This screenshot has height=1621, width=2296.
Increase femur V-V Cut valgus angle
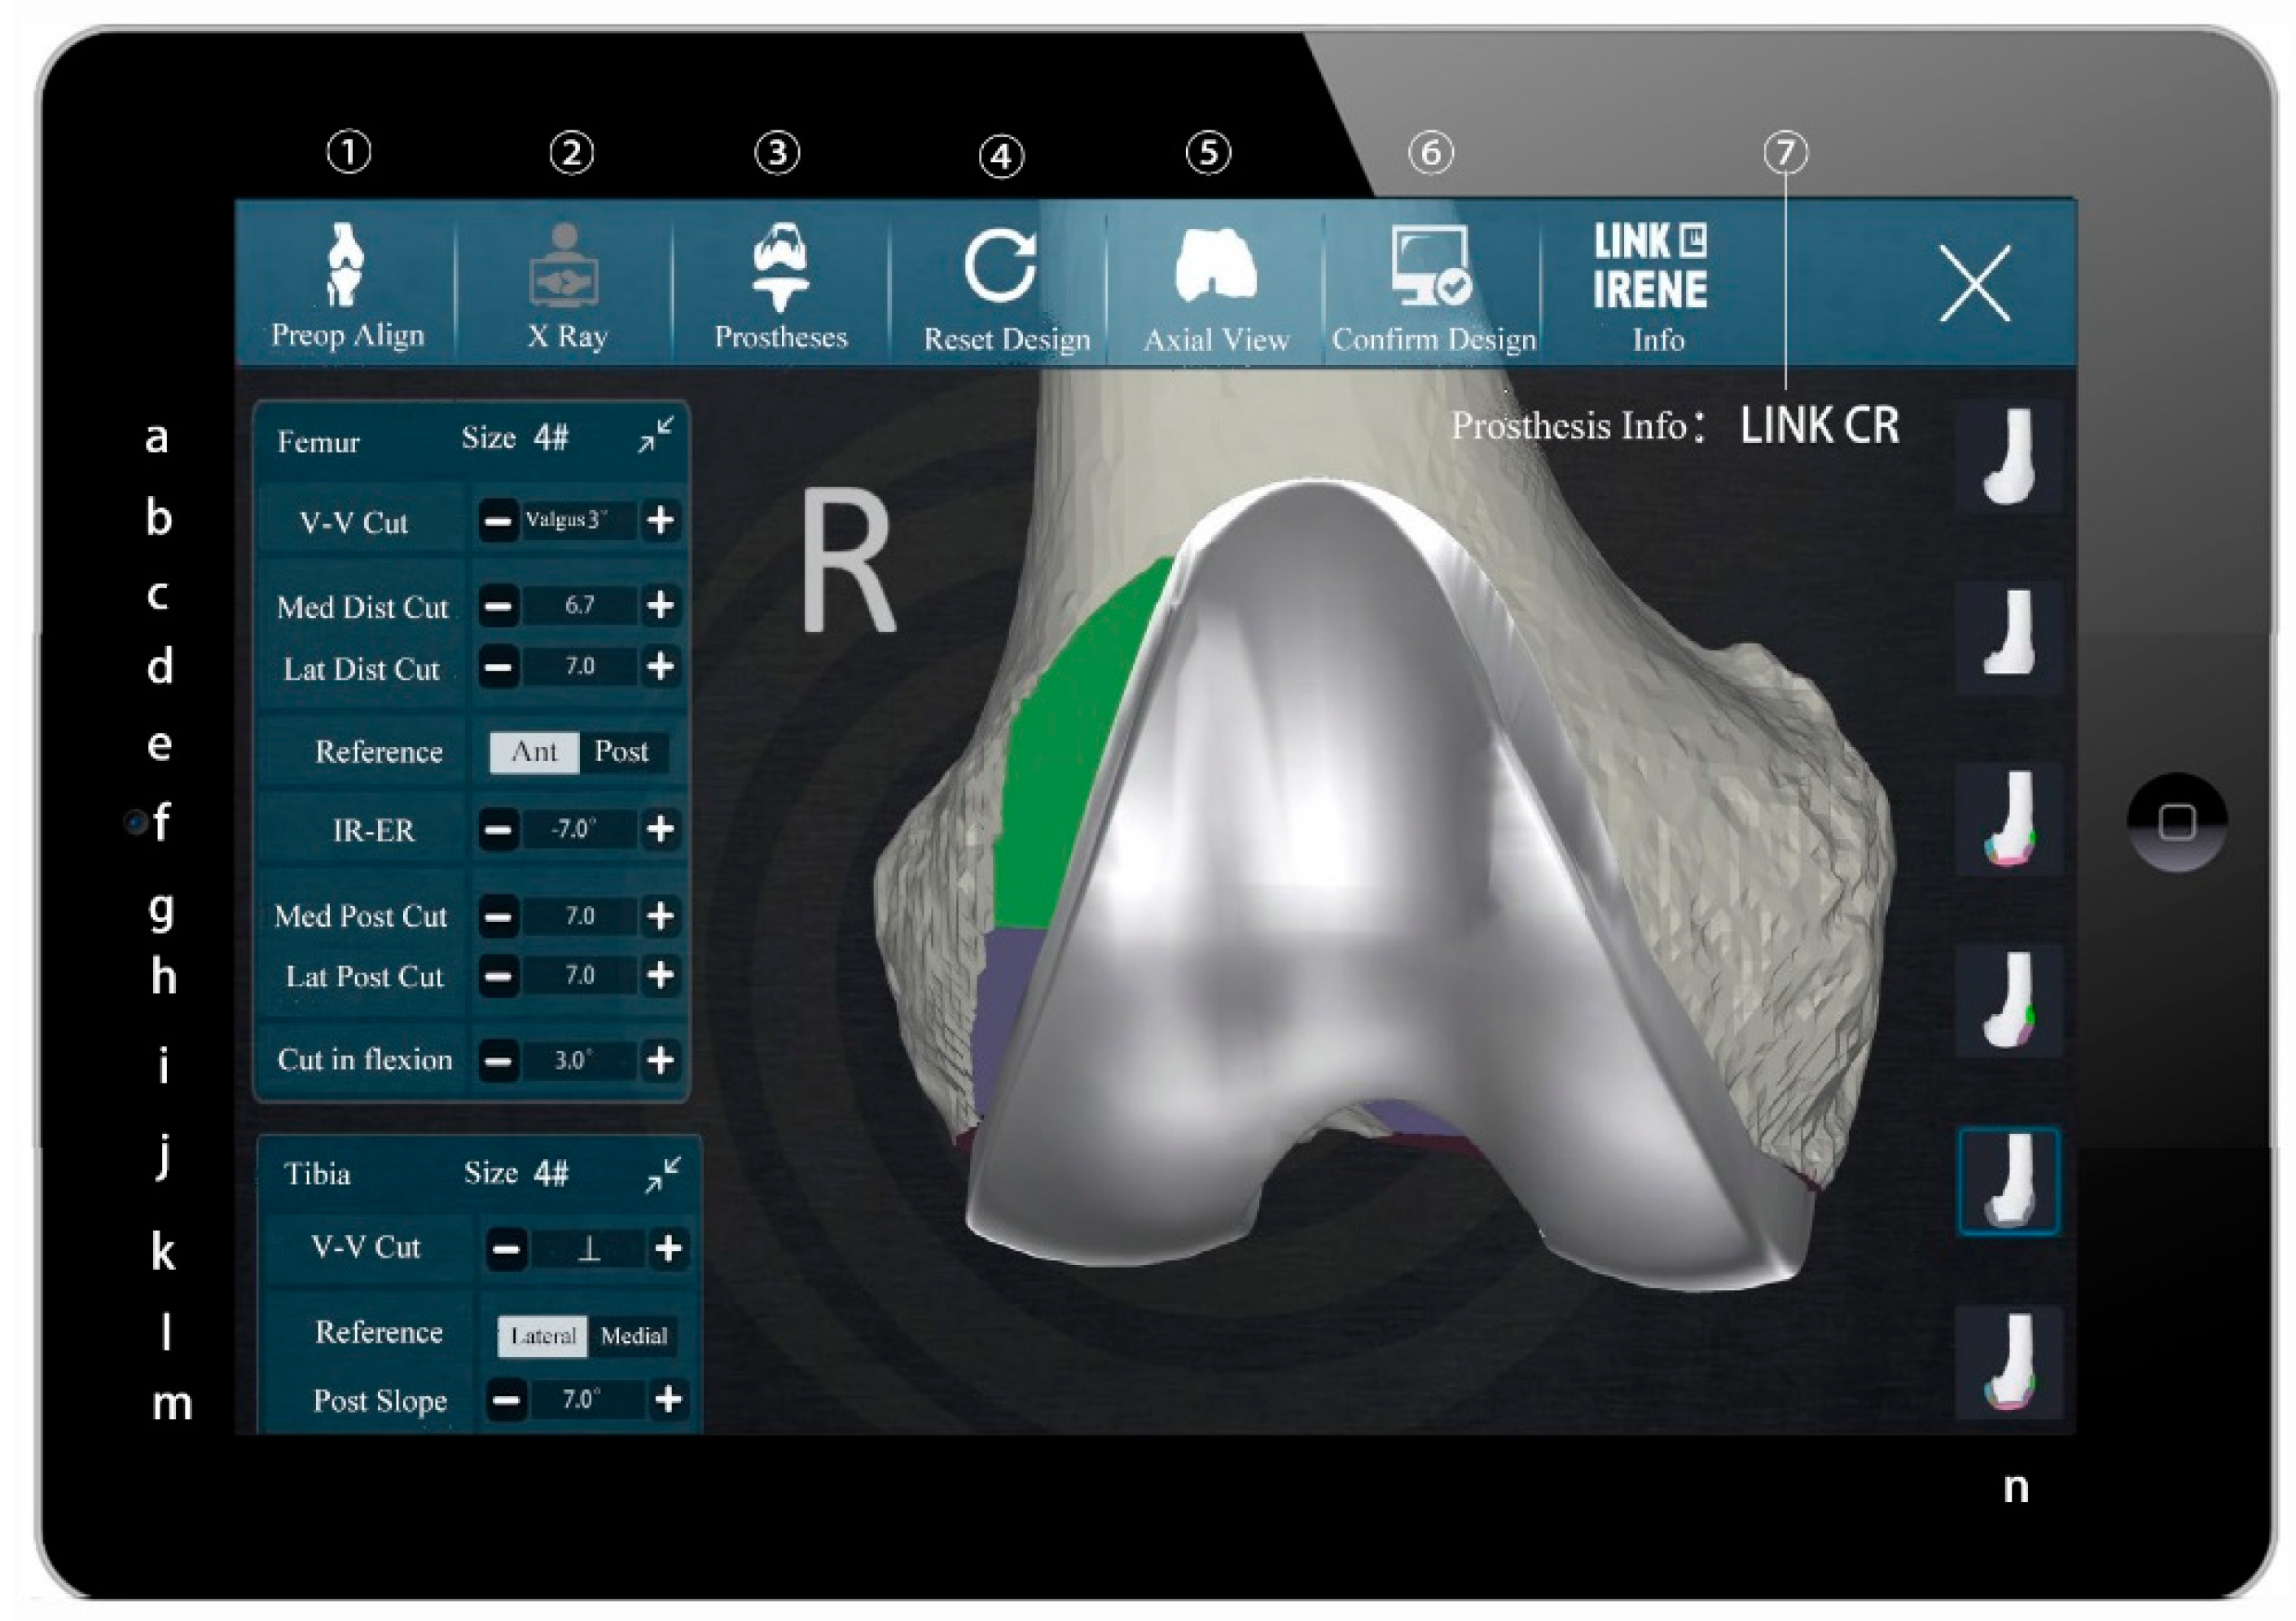pyautogui.click(x=660, y=520)
